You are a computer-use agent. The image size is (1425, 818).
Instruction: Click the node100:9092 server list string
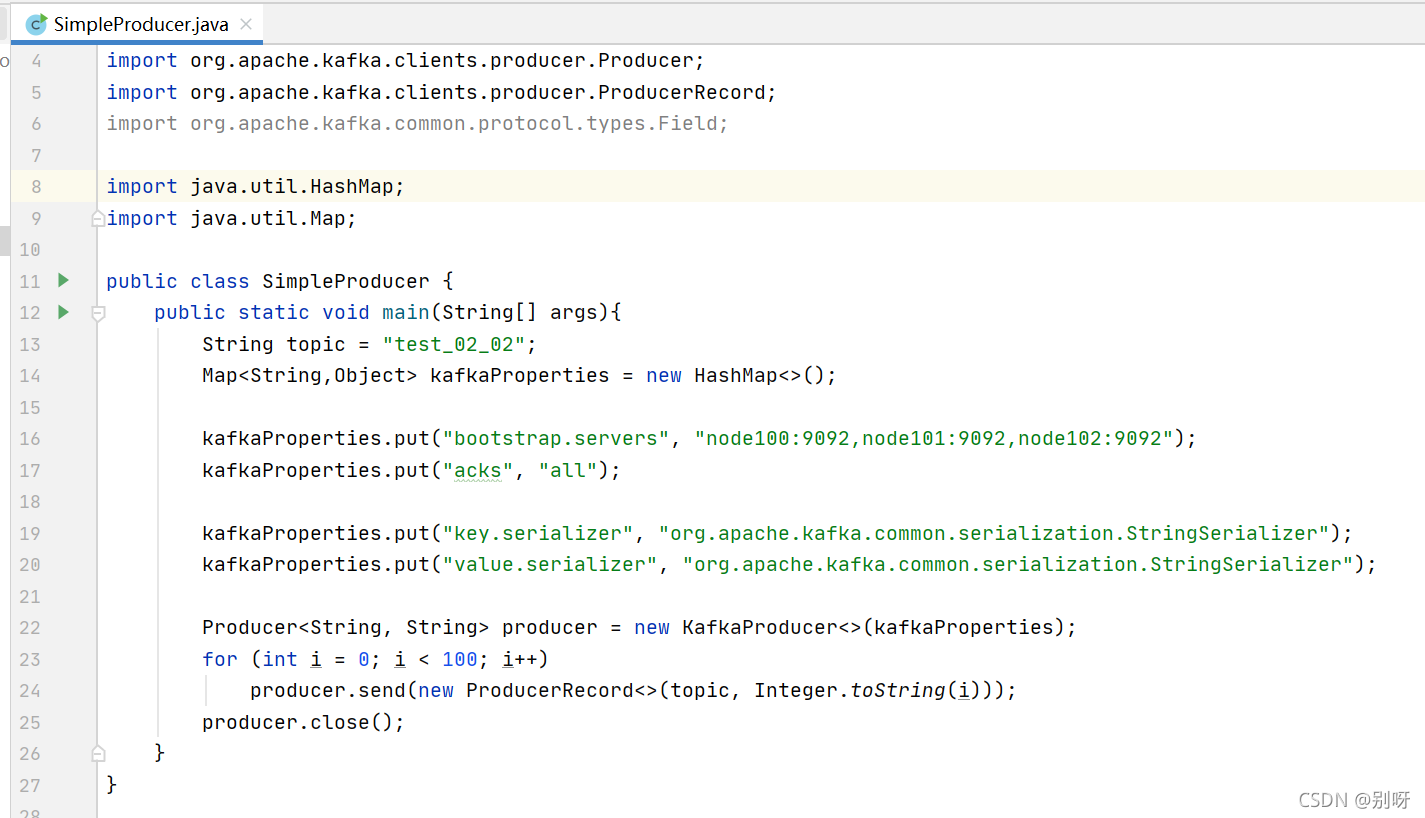tap(934, 438)
